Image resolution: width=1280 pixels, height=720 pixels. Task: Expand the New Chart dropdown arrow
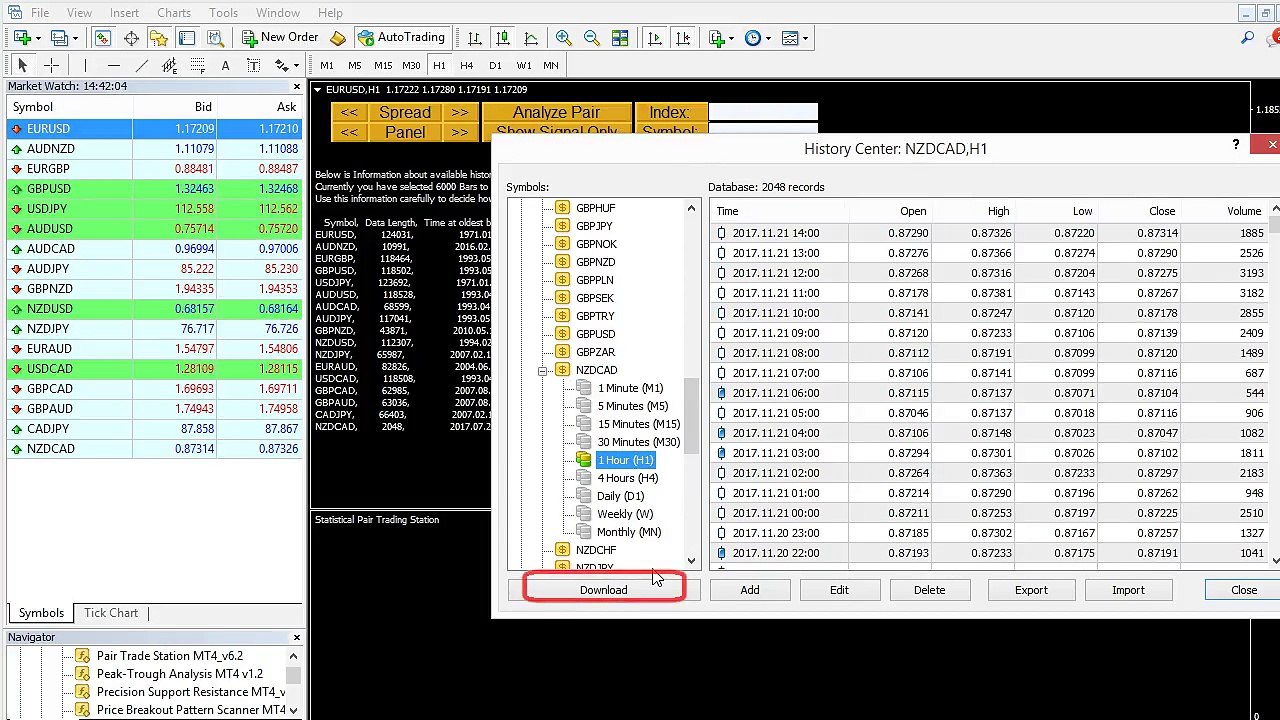point(37,39)
